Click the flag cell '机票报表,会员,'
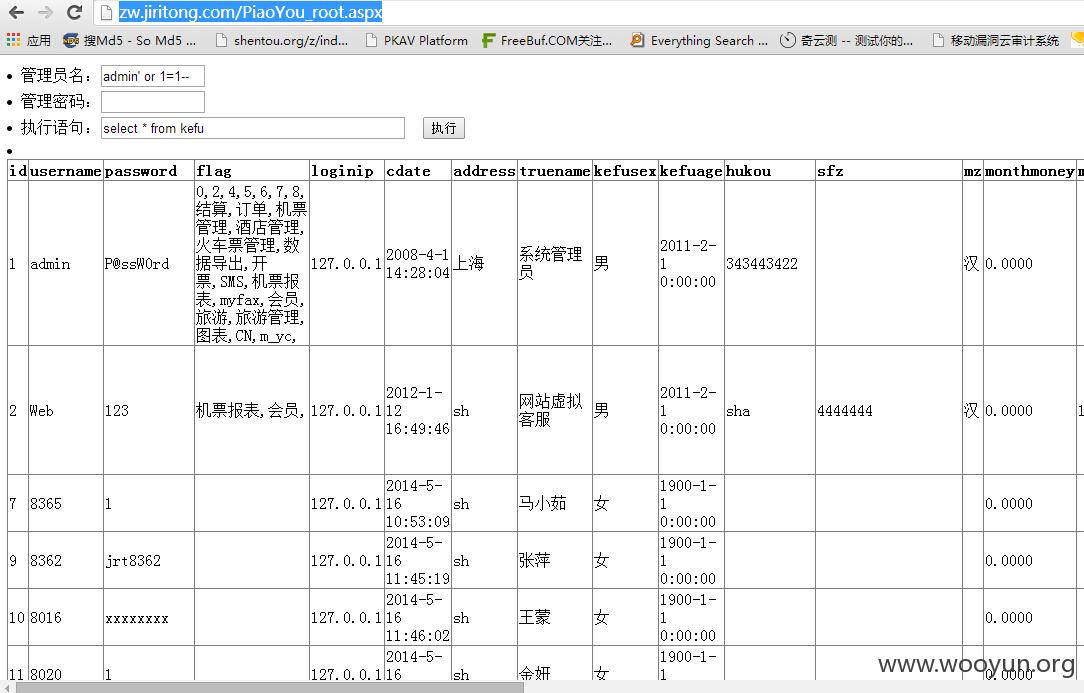 click(x=250, y=411)
